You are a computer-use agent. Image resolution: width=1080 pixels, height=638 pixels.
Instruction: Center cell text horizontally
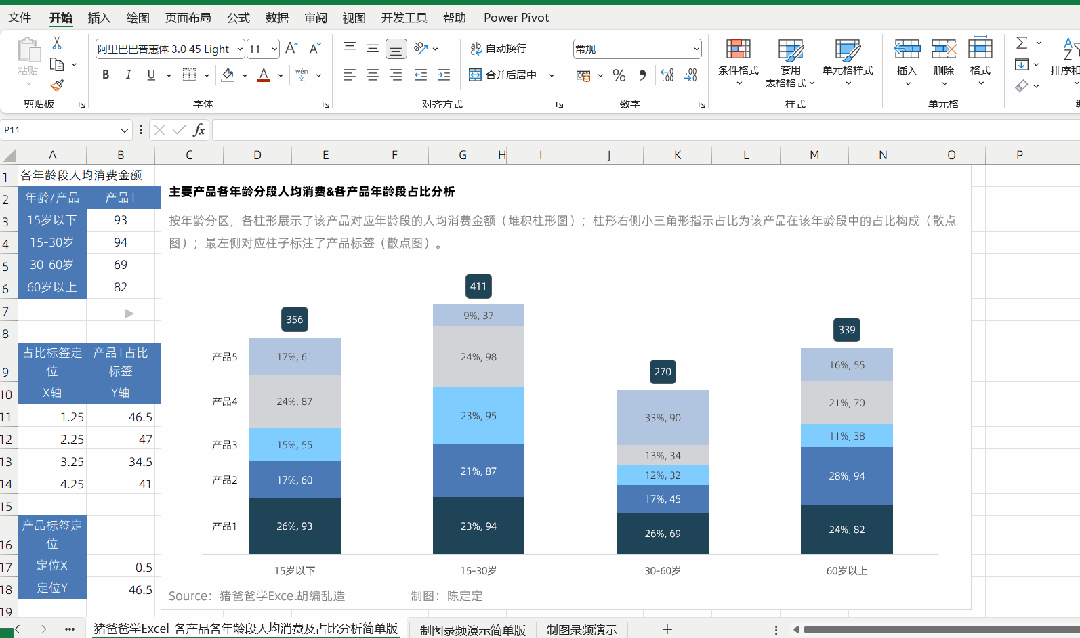coord(373,75)
